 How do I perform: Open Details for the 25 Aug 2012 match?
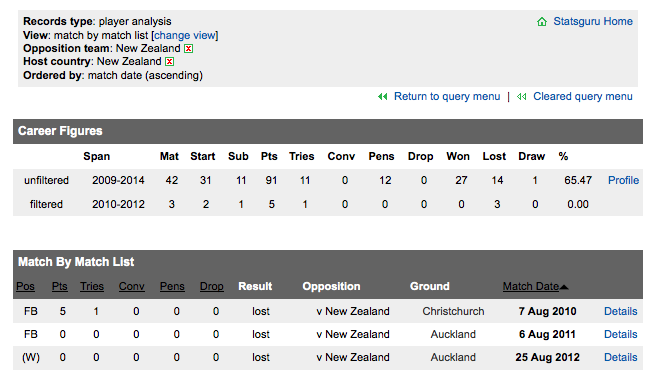pos(621,358)
